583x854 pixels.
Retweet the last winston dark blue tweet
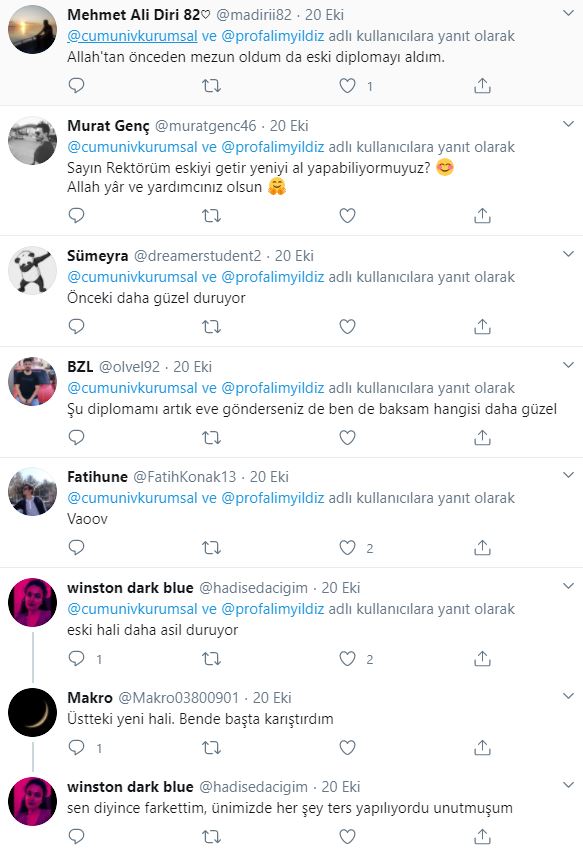pyautogui.click(x=211, y=836)
